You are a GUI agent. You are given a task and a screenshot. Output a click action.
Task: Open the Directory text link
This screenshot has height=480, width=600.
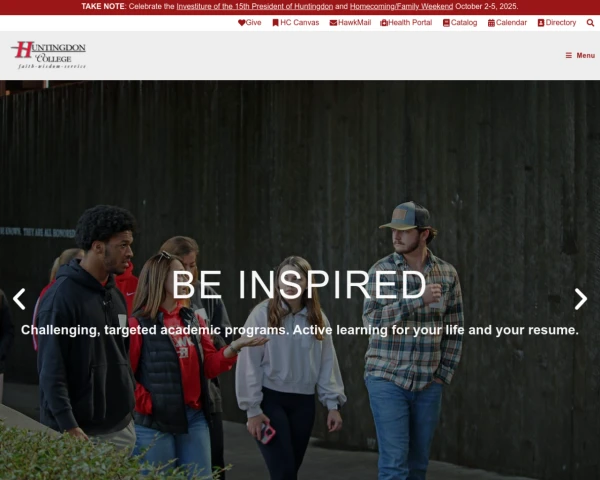click(561, 23)
